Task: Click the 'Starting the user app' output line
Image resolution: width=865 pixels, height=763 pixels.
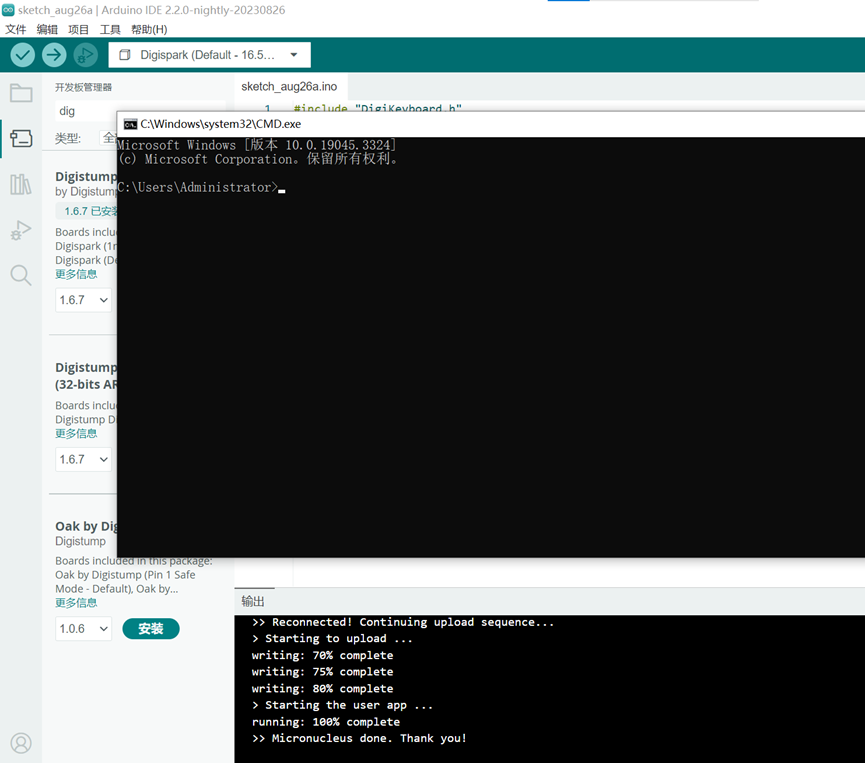Action: click(x=342, y=705)
